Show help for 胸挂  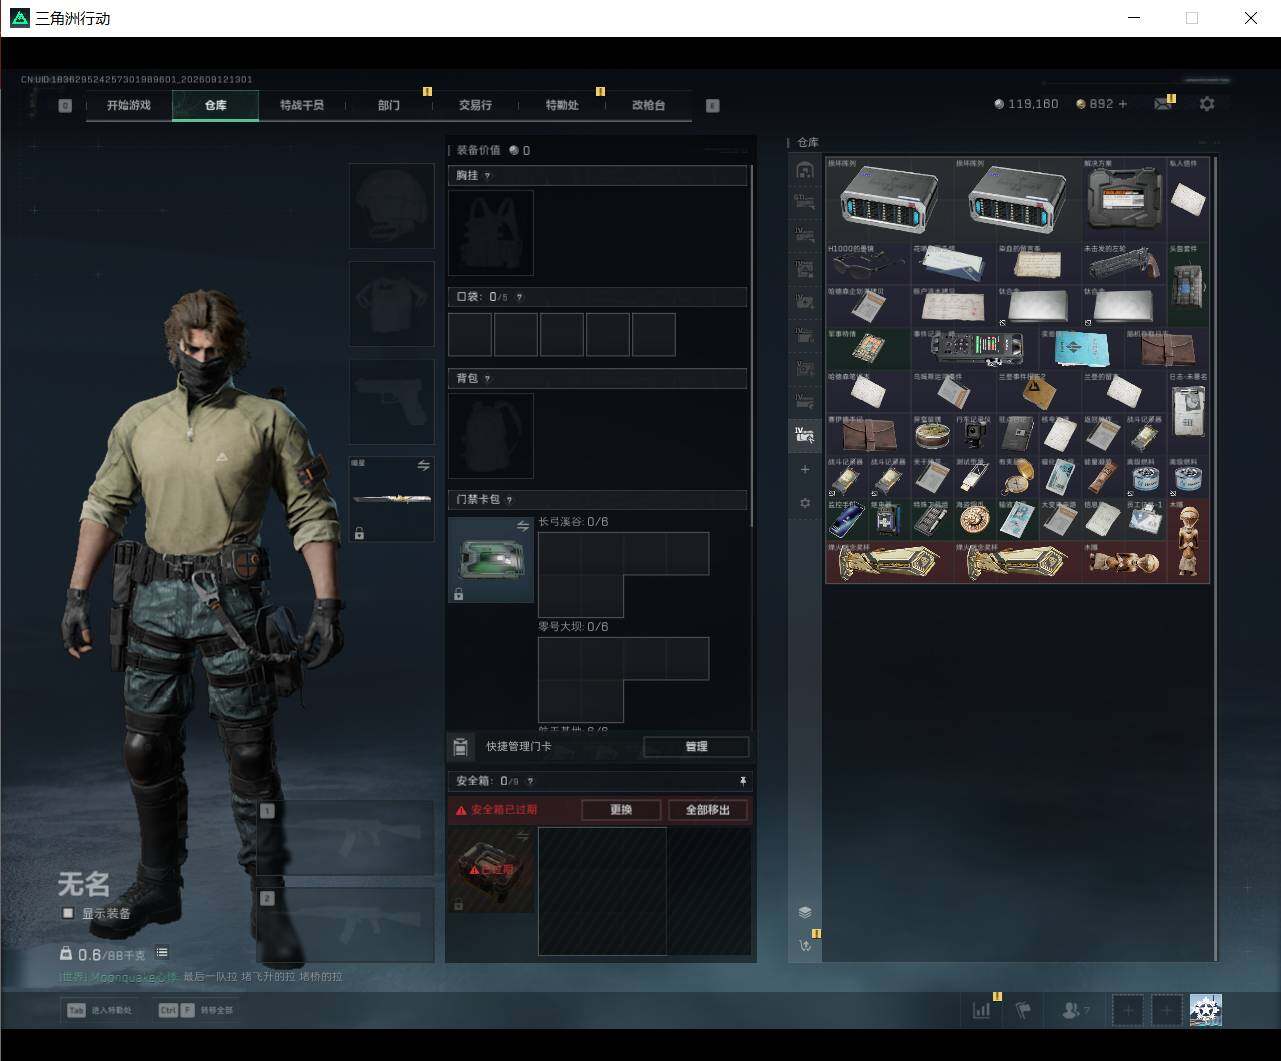(488, 176)
